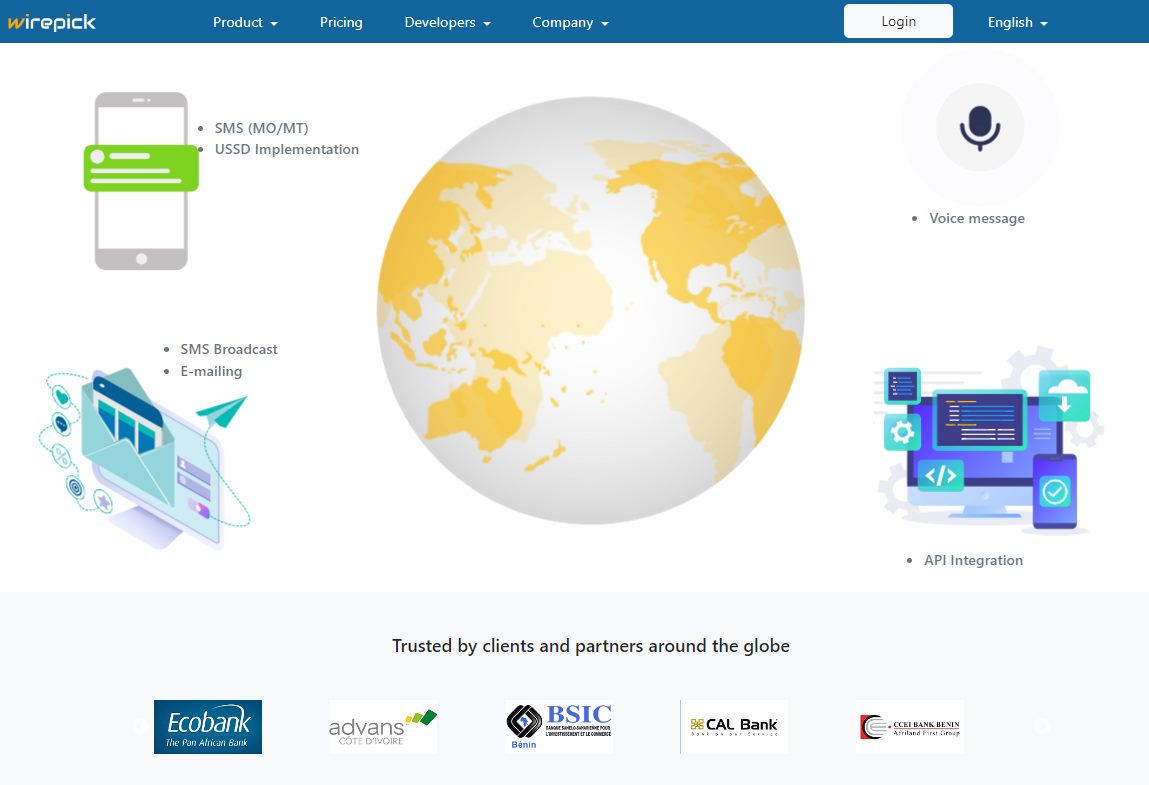This screenshot has height=785, width=1149.
Task: Click the Ecobank partner logo
Action: tap(208, 726)
